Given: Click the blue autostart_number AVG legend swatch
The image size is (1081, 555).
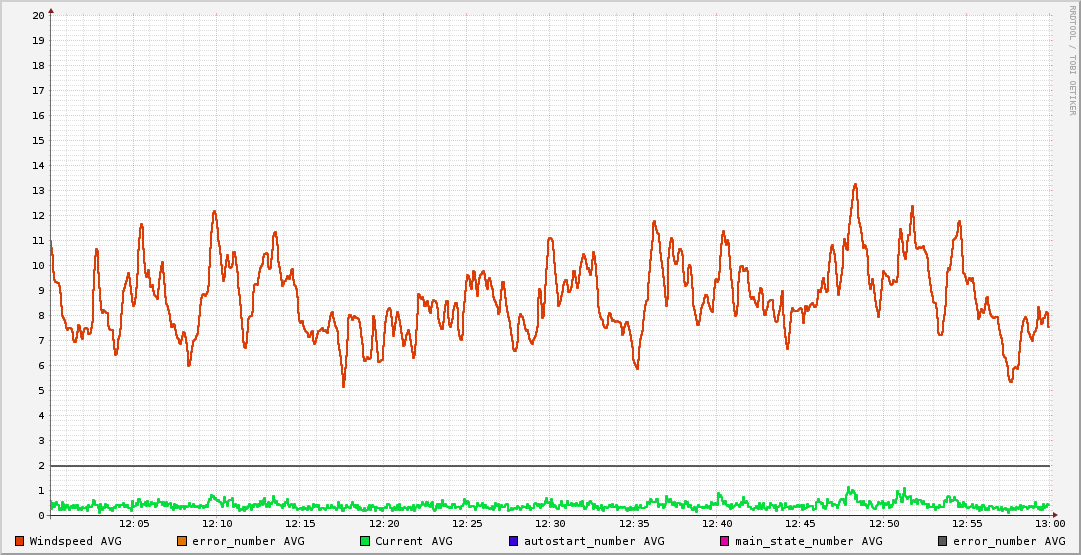Looking at the screenshot, I should (x=514, y=541).
